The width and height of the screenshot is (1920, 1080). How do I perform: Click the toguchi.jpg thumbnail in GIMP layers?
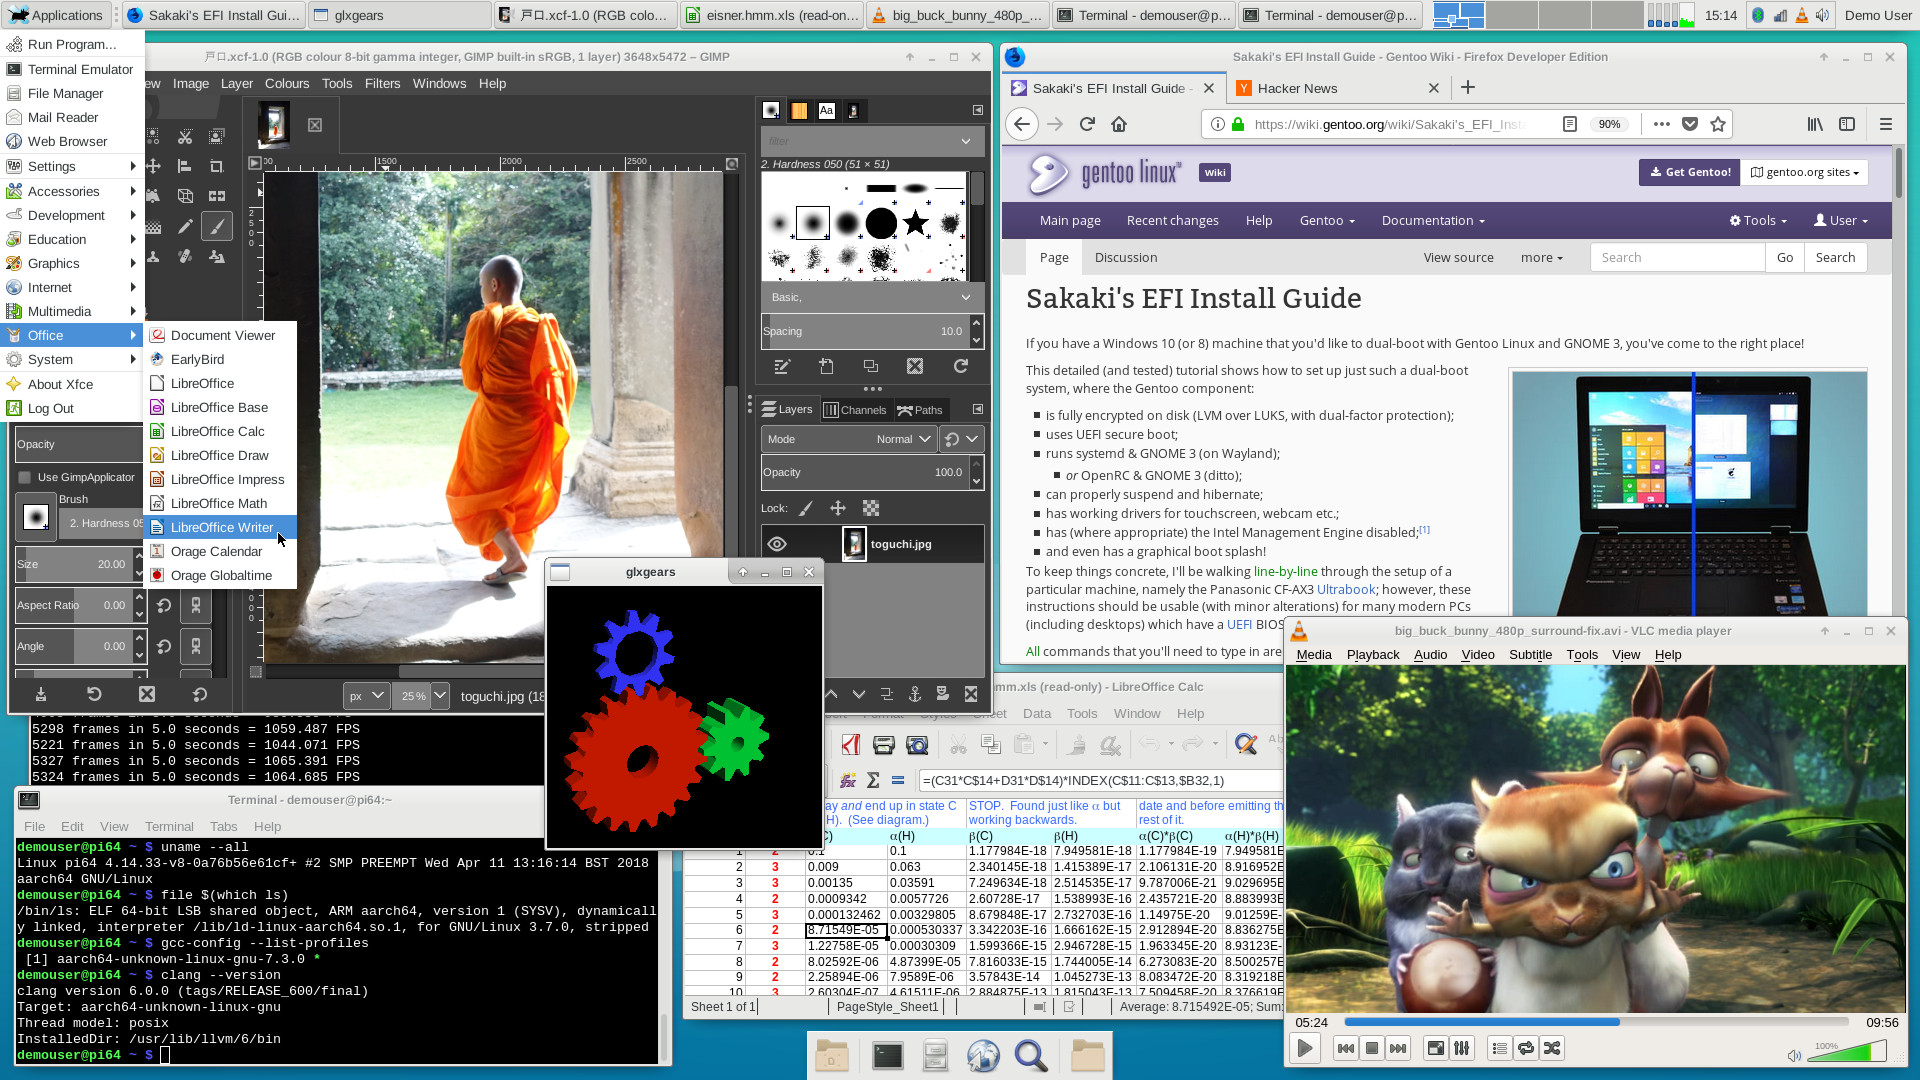tap(853, 543)
